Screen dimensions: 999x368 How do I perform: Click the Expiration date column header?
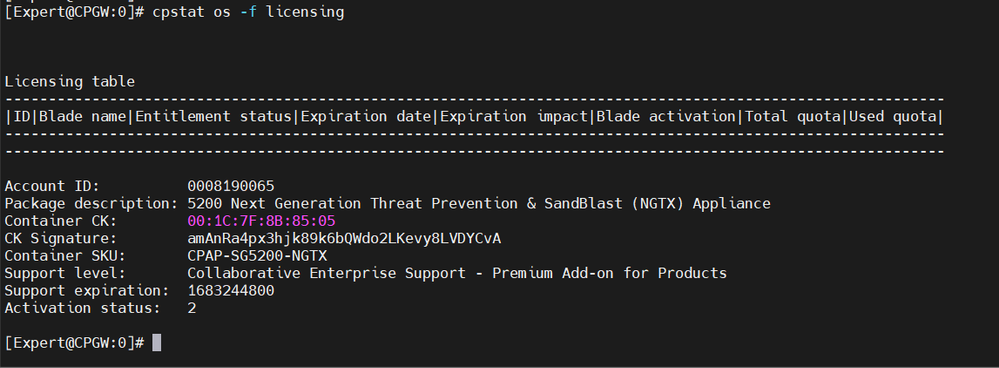click(x=366, y=117)
